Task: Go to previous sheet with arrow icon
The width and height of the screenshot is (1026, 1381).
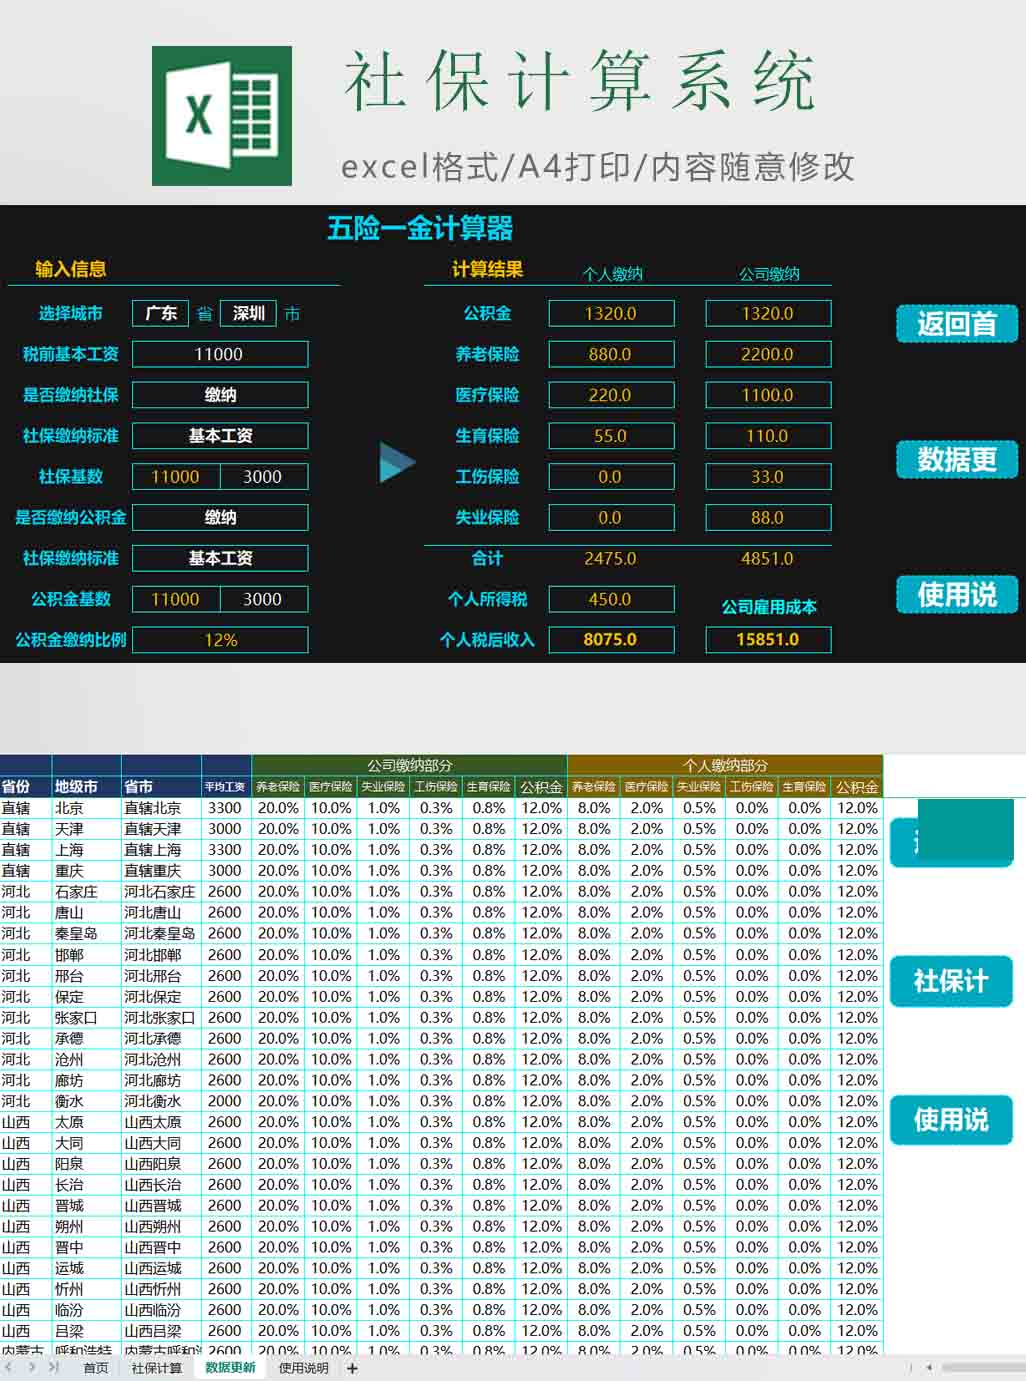Action: pos(9,1367)
